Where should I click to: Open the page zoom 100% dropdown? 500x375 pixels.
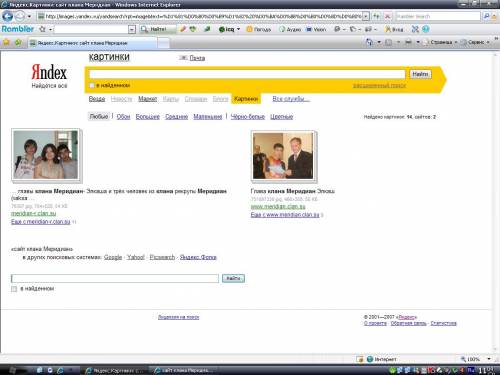pos(489,359)
